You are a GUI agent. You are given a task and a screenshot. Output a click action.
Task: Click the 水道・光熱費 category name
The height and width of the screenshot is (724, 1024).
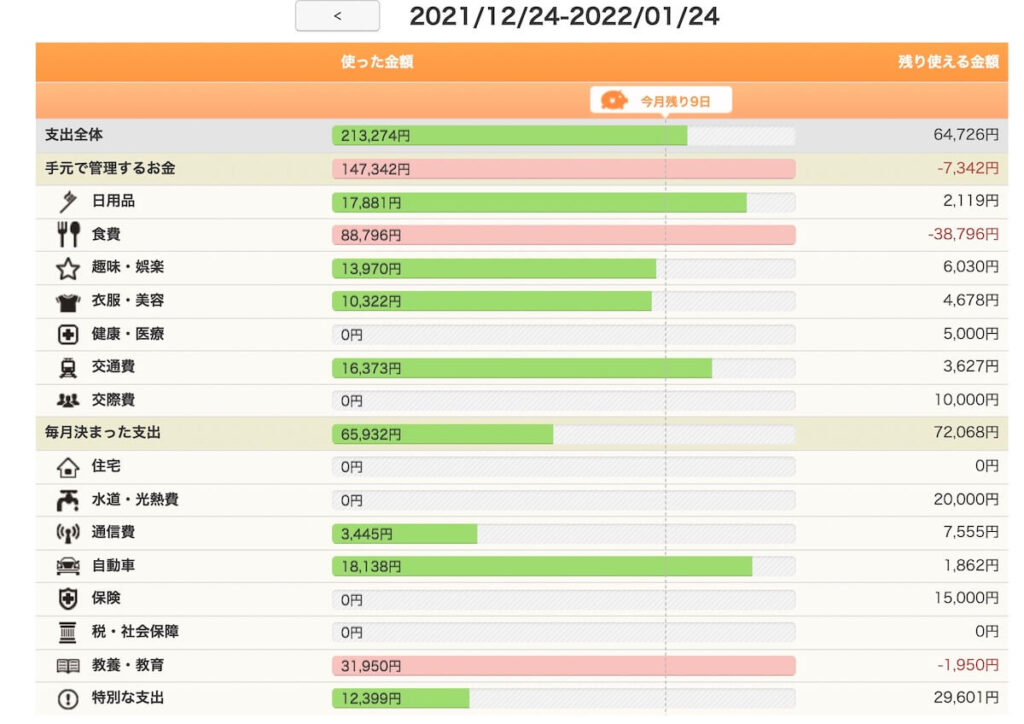135,499
